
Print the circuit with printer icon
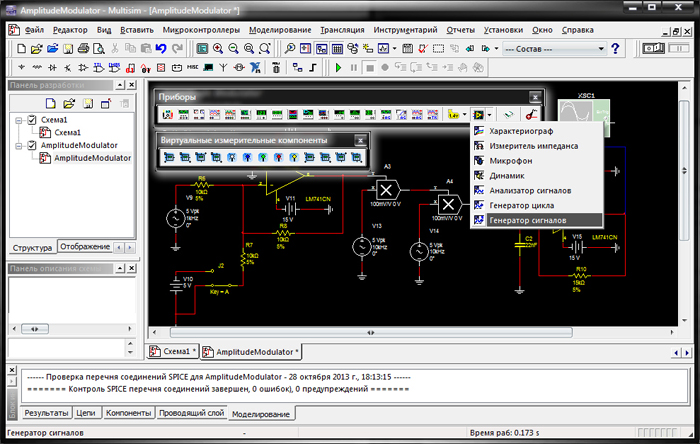coord(83,49)
